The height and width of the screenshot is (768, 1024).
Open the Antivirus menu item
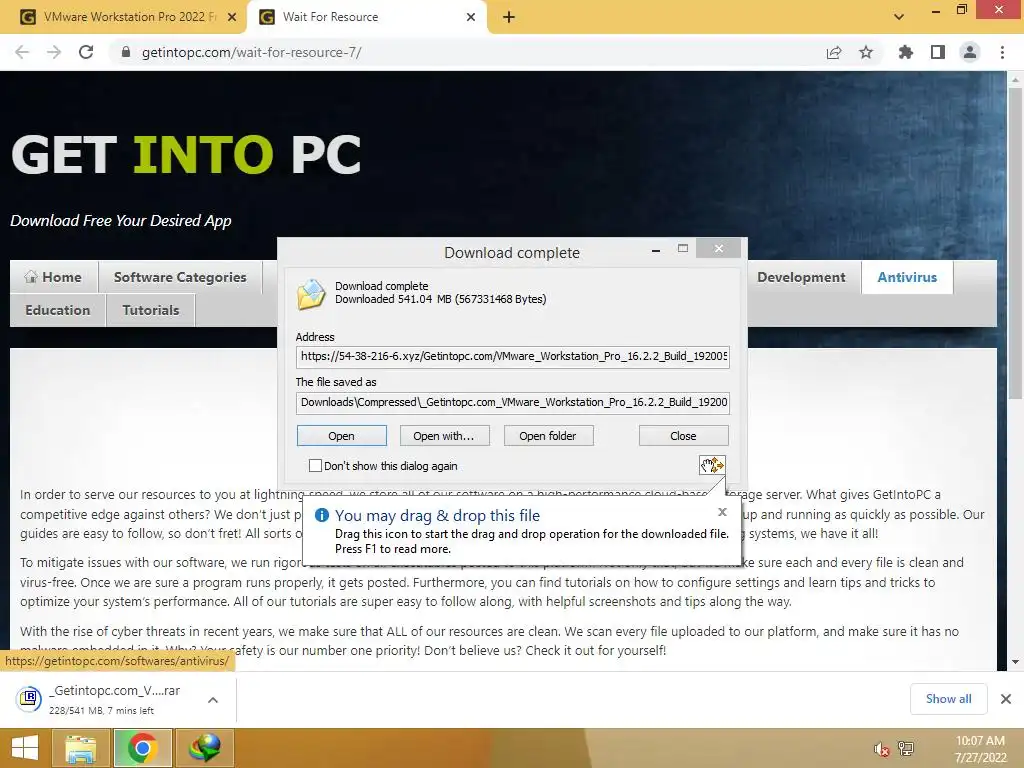pos(907,277)
